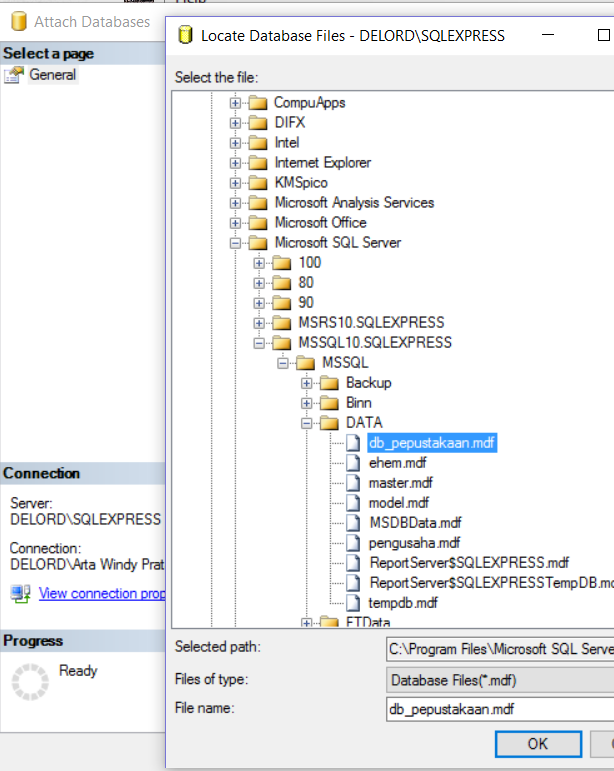Viewport: 614px width, 771px height.
Task: Expand the 90 folder node
Action: click(259, 303)
